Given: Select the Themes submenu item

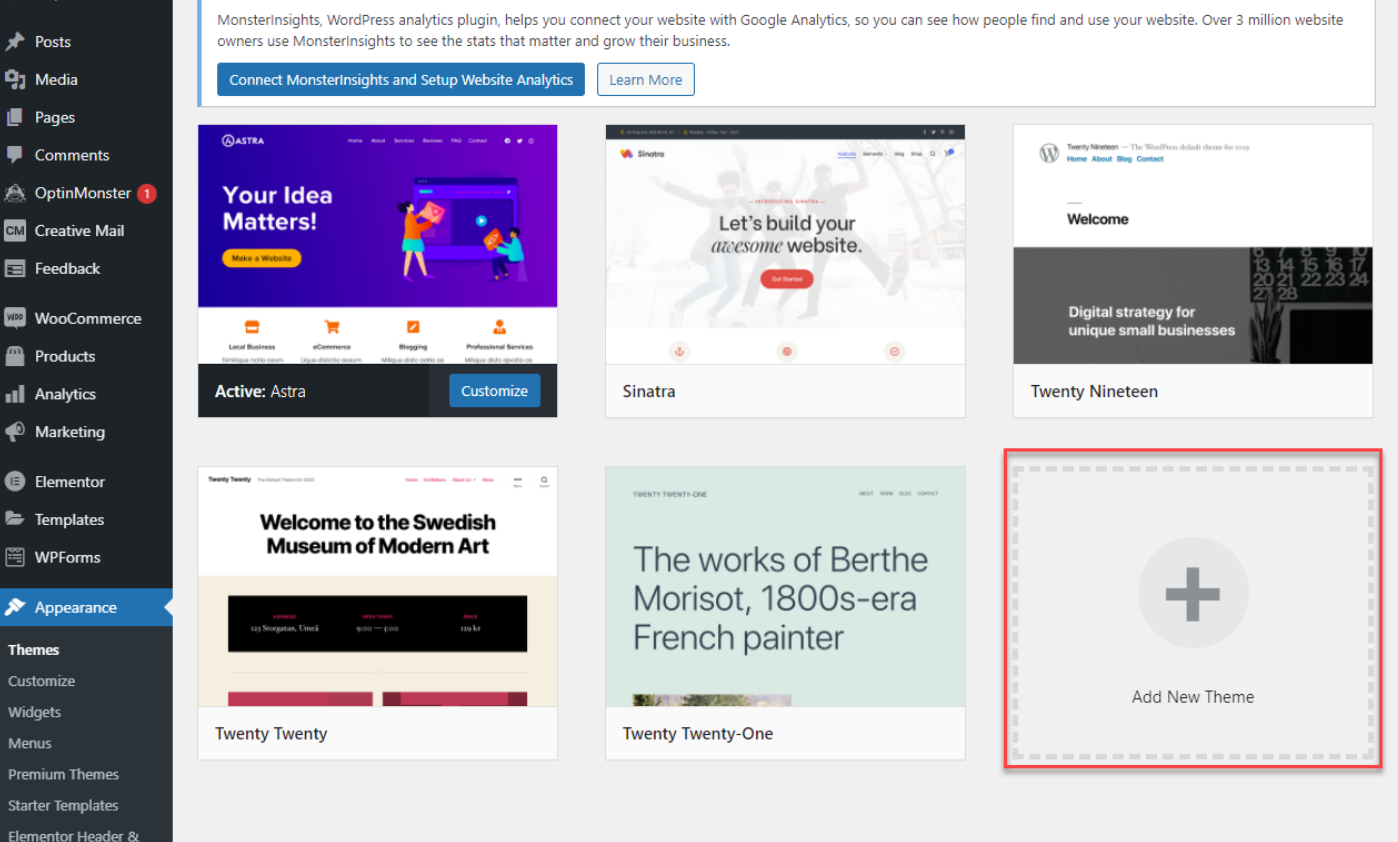Looking at the screenshot, I should [34, 650].
